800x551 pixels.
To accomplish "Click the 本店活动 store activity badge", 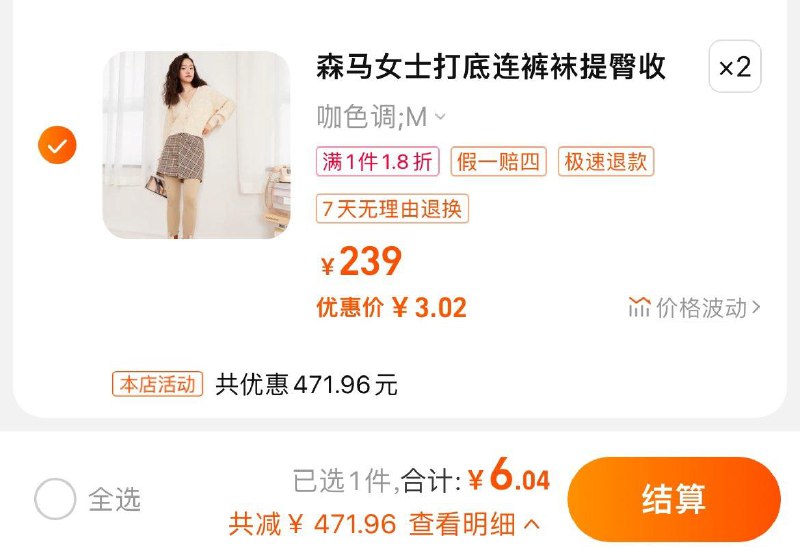I will click(x=158, y=384).
